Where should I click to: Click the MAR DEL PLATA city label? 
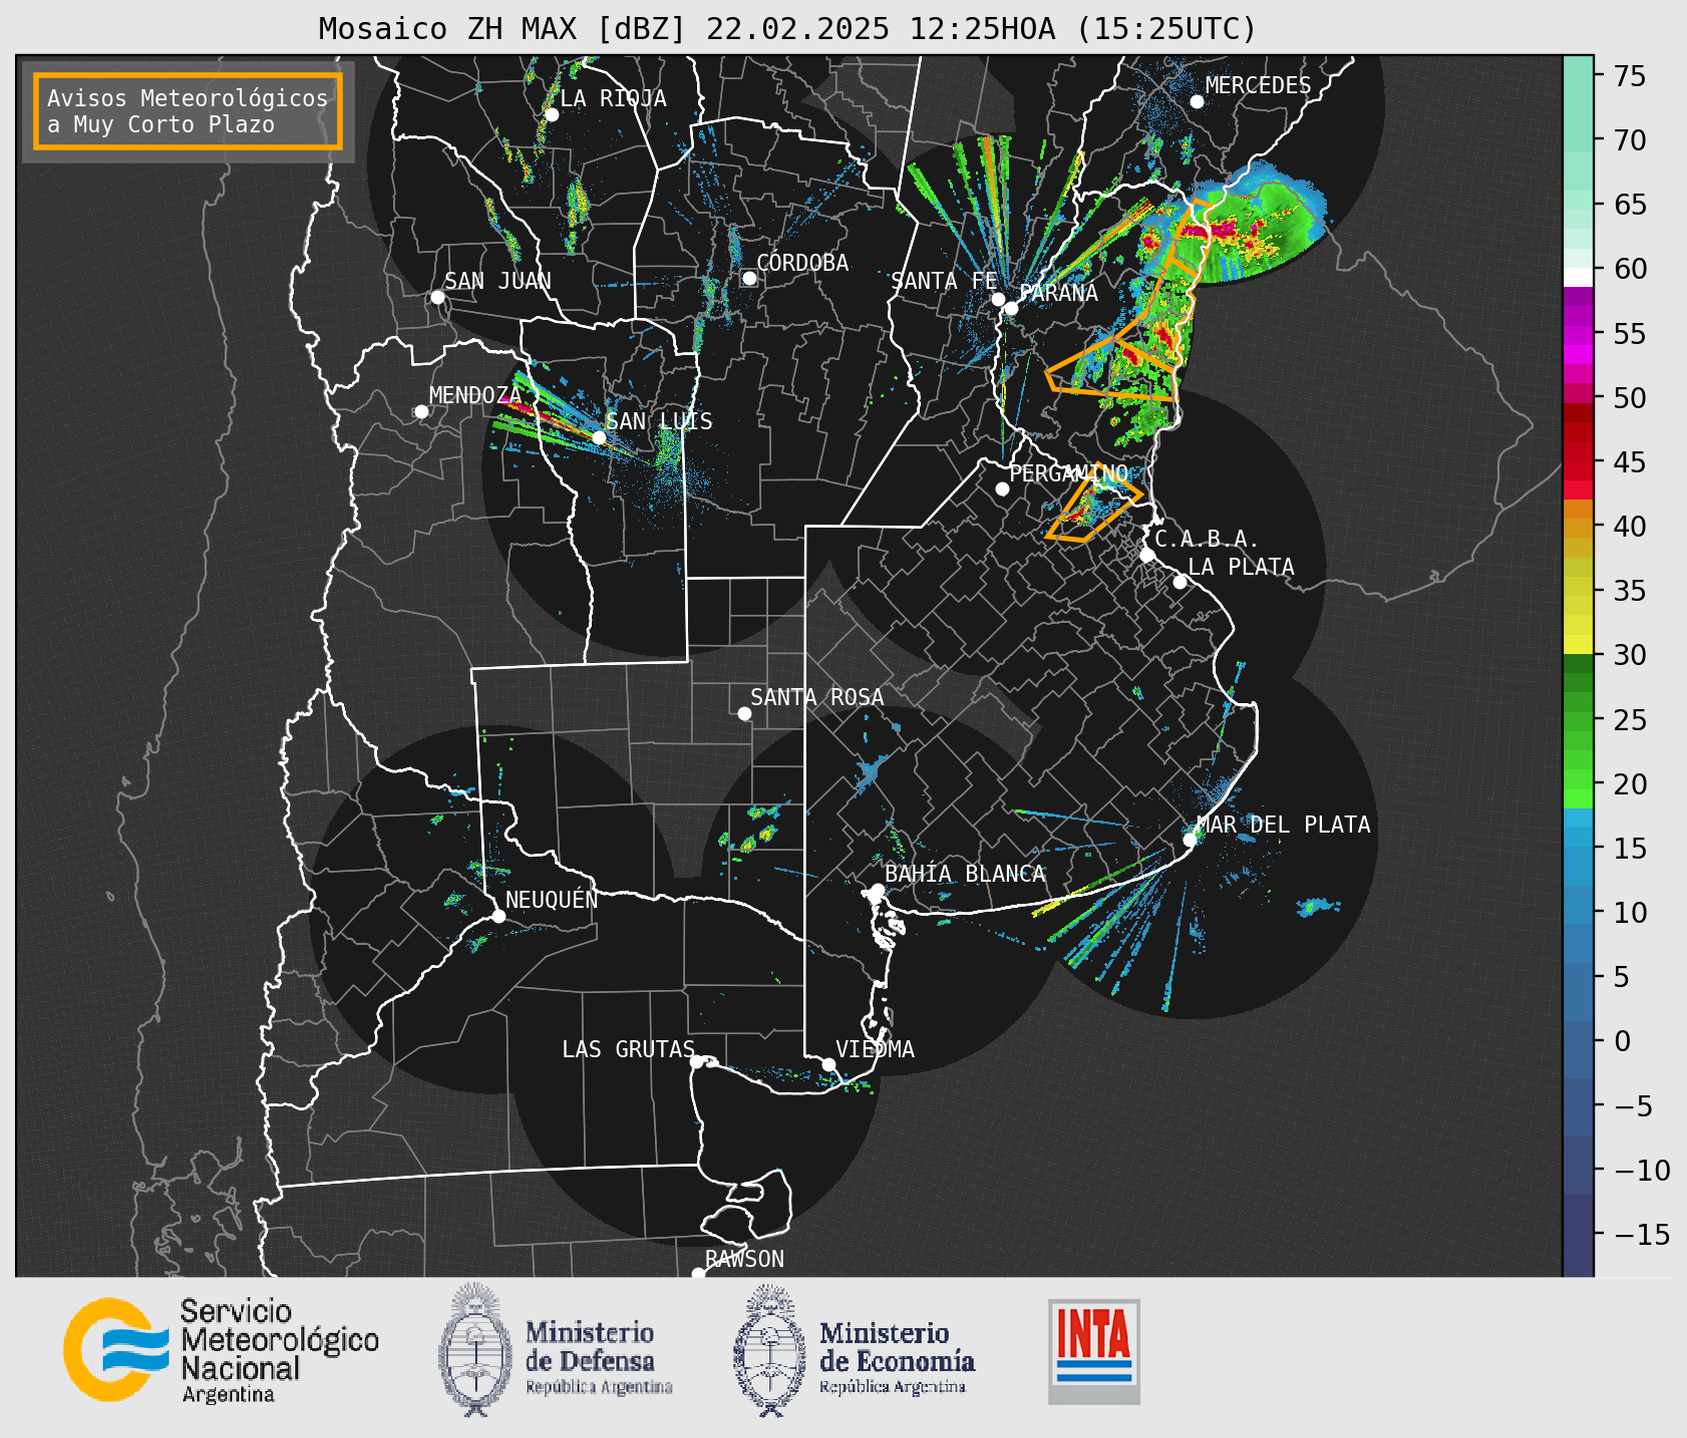coord(1283,825)
